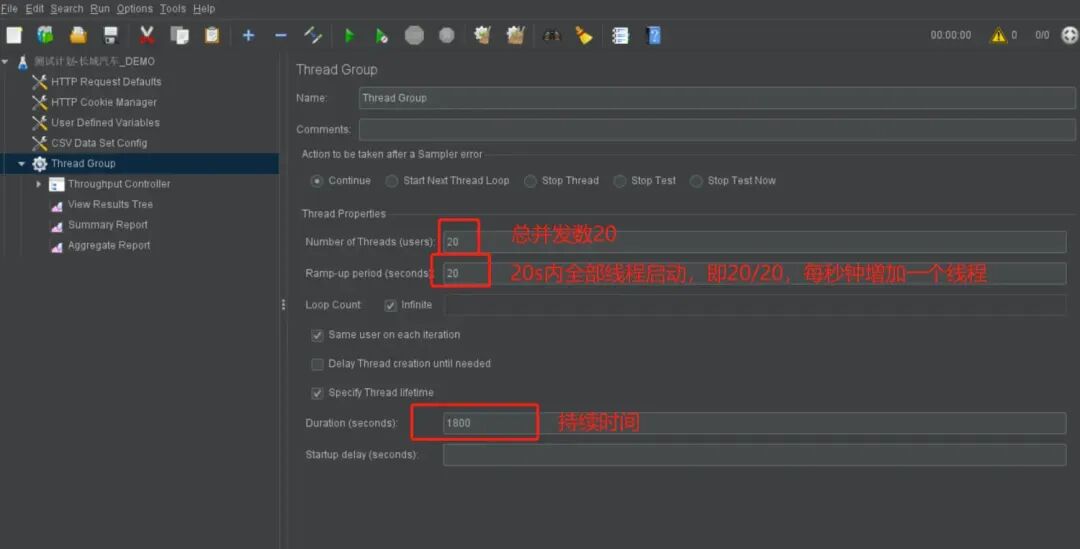Collapse the Thread Group tree node
The height and width of the screenshot is (549, 1080).
point(21,164)
